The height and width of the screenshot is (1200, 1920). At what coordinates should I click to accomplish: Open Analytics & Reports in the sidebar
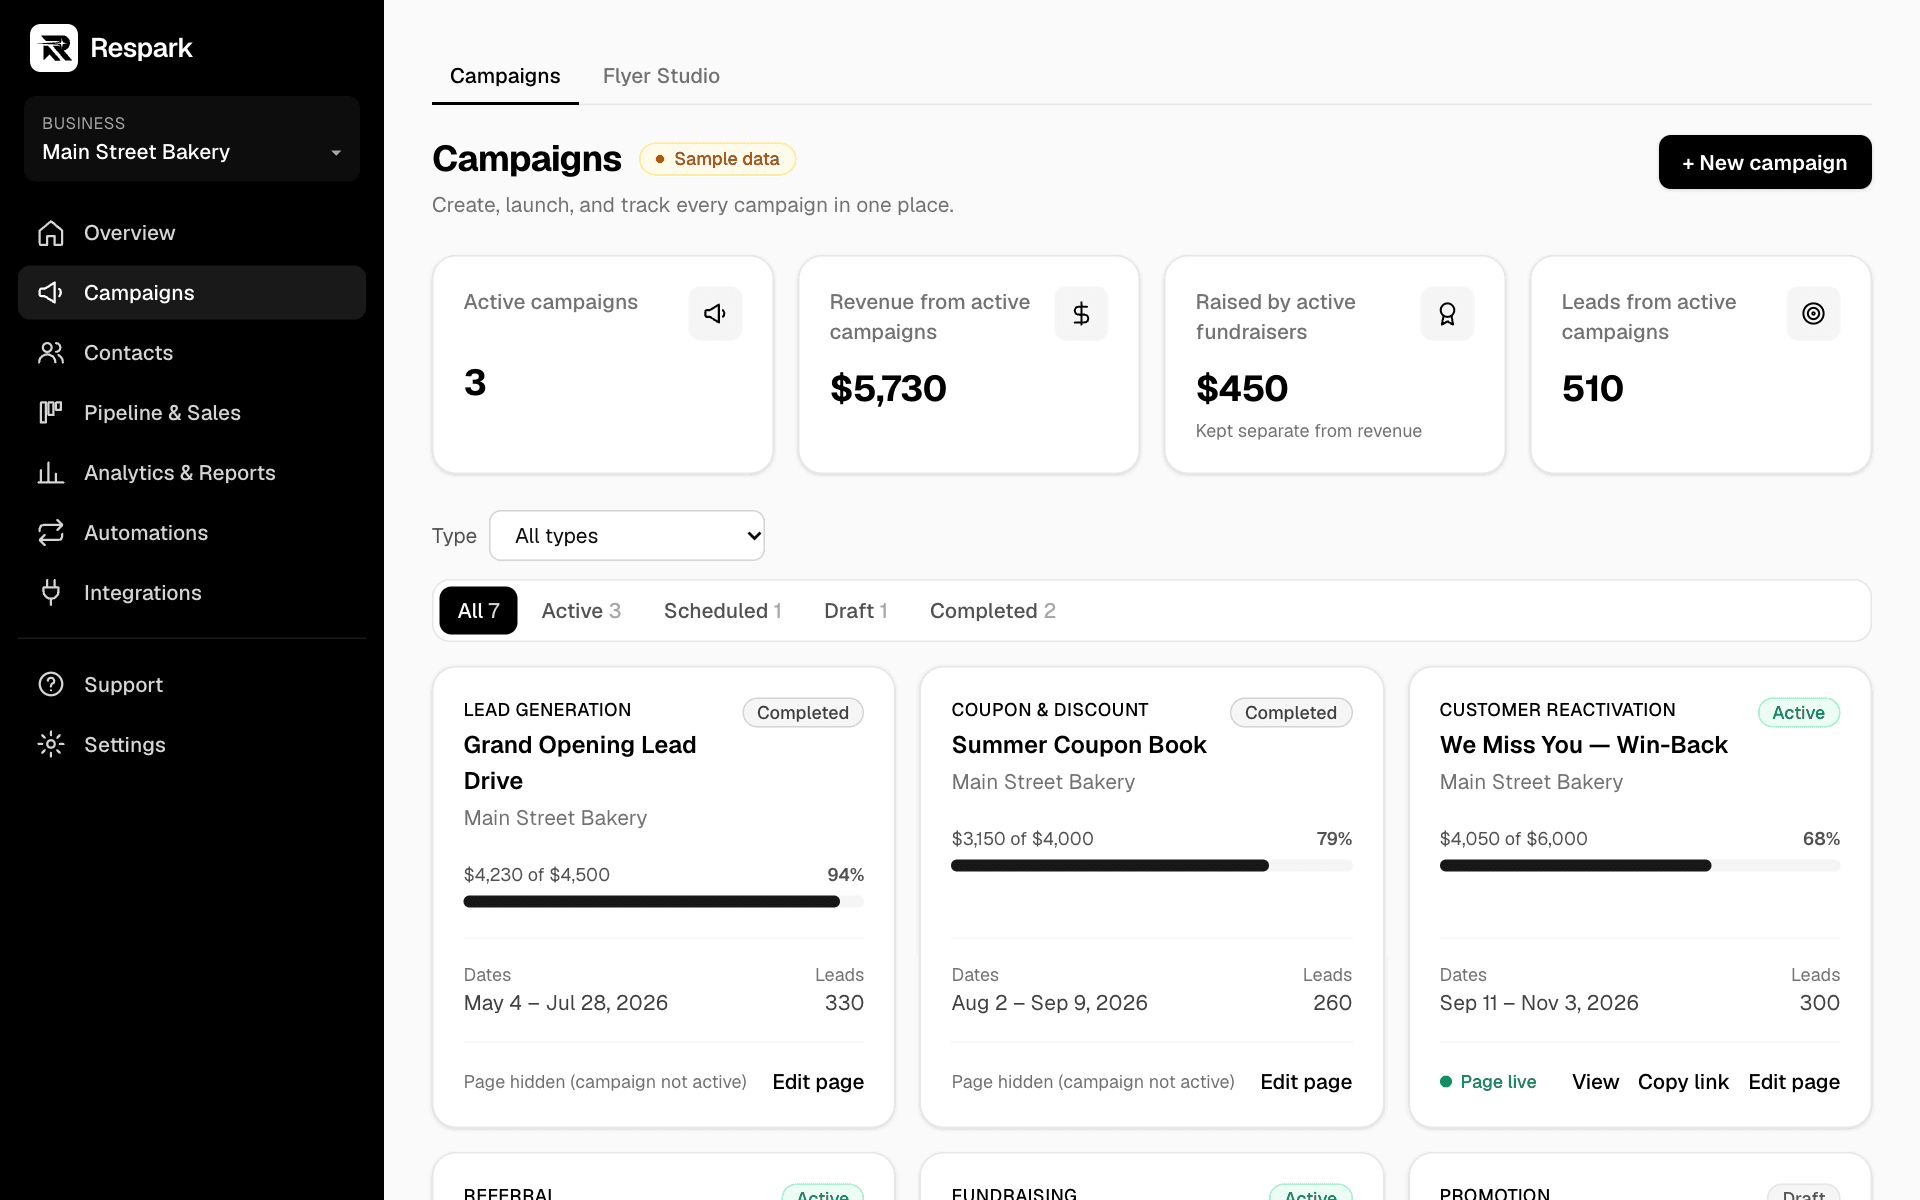pyautogui.click(x=192, y=473)
